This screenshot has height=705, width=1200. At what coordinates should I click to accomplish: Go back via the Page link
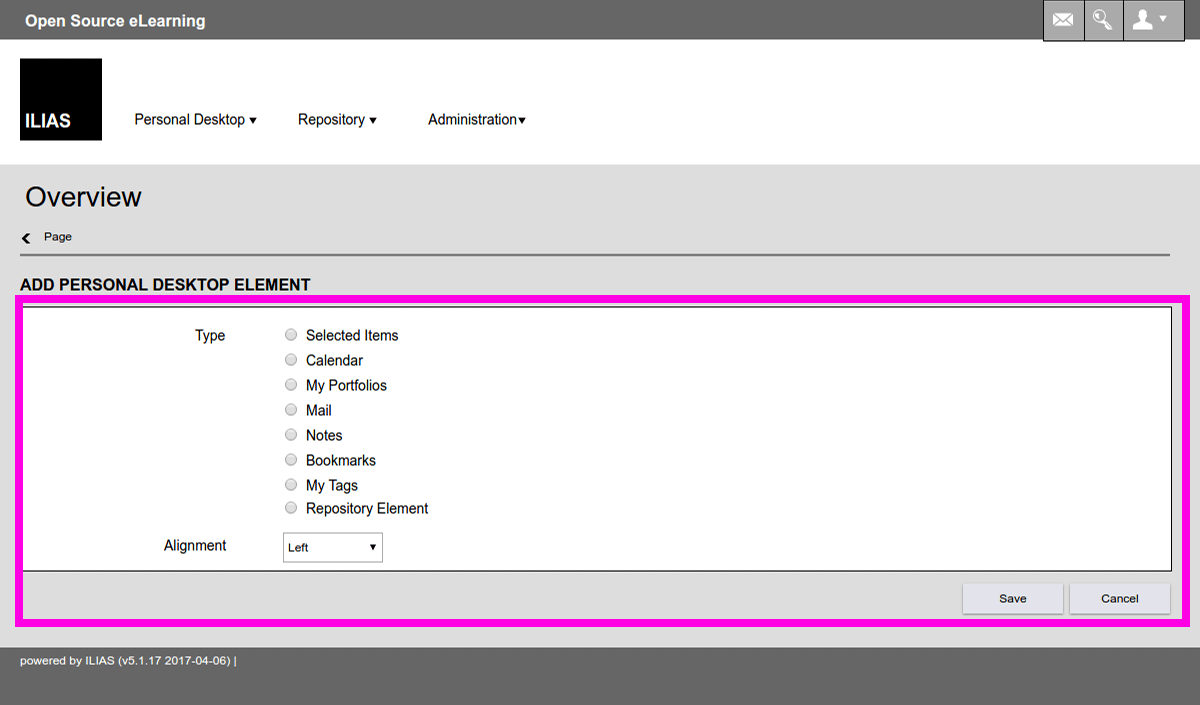tap(58, 237)
